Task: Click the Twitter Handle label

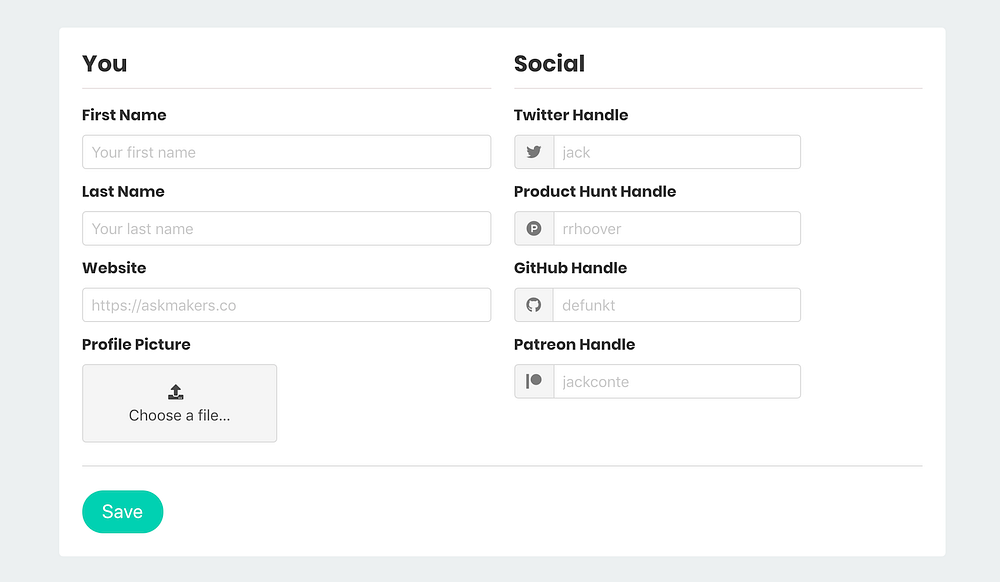Action: tap(571, 115)
